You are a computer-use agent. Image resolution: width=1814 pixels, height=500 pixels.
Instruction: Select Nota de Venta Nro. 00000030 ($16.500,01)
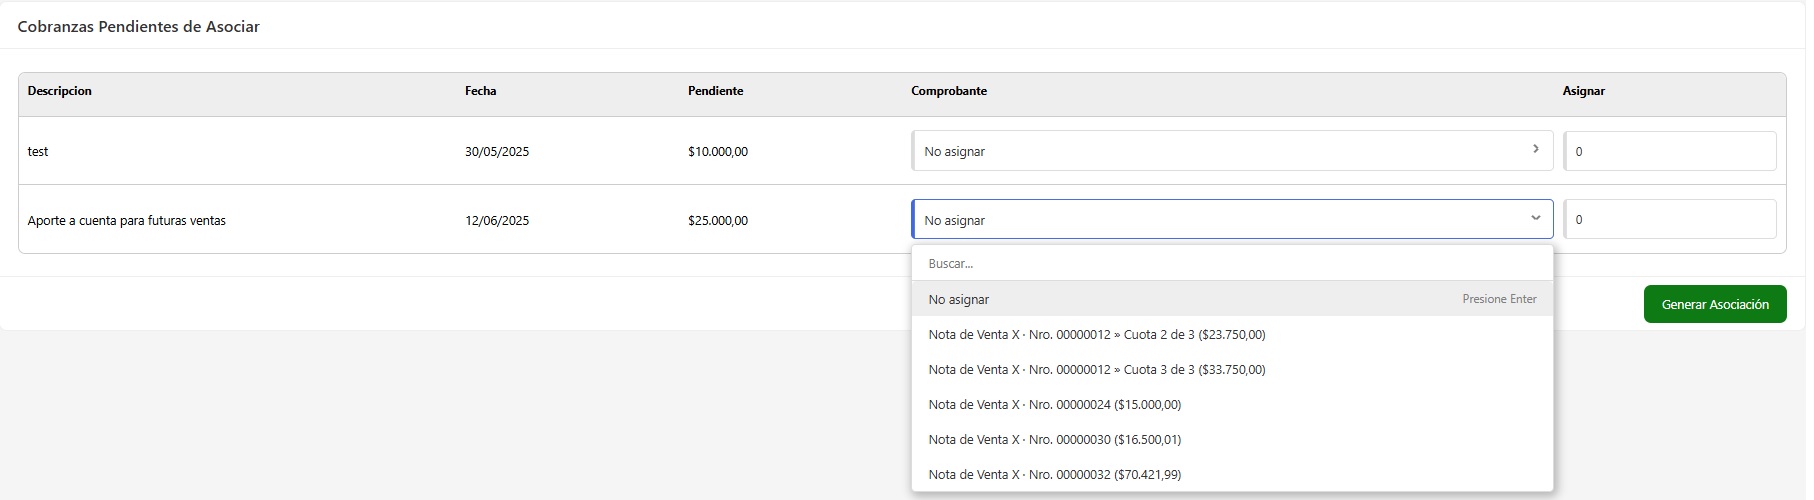point(1054,440)
